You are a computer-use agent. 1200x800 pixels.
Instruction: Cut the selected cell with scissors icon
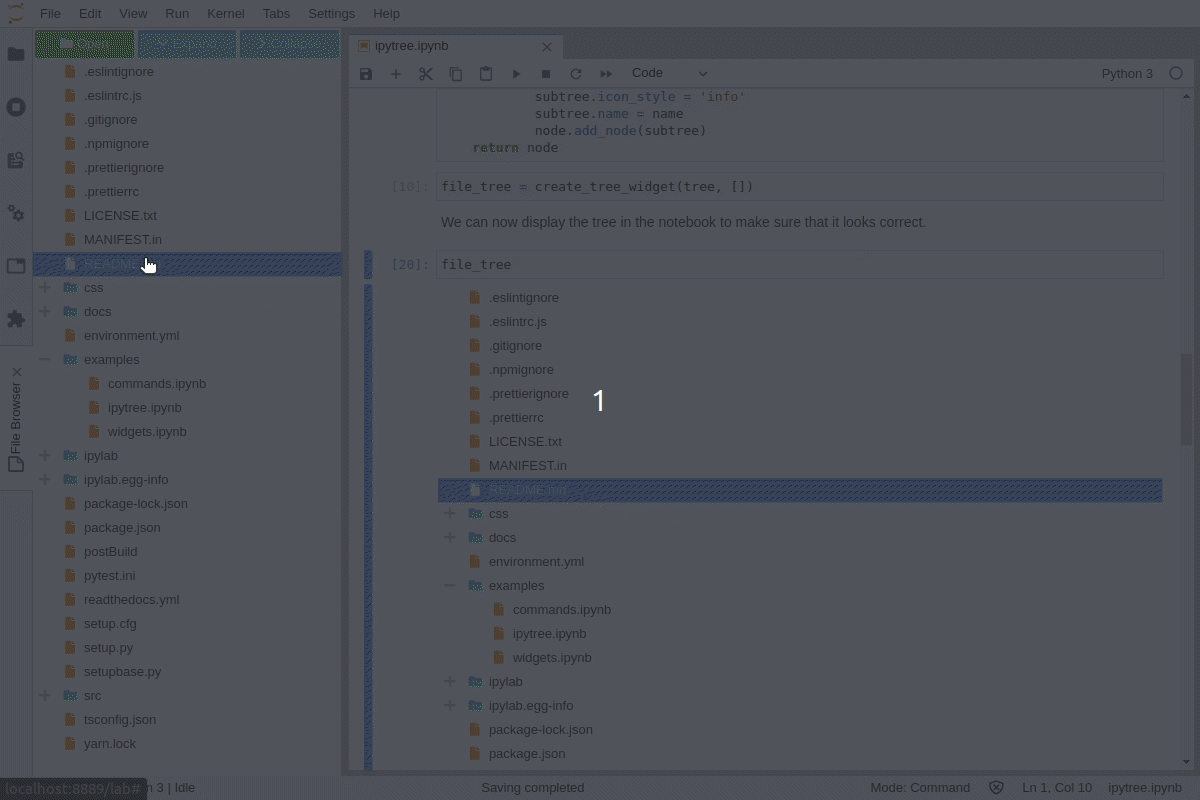click(426, 74)
